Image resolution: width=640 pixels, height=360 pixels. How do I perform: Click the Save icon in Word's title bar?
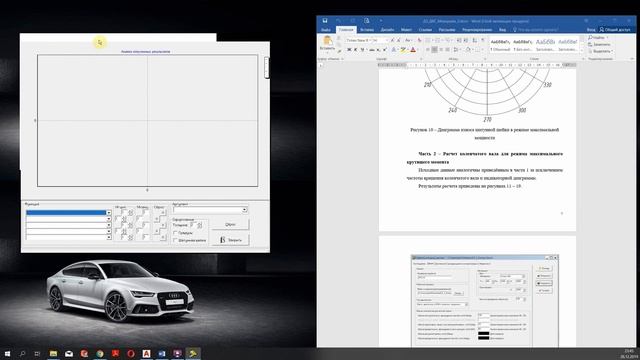pos(325,20)
